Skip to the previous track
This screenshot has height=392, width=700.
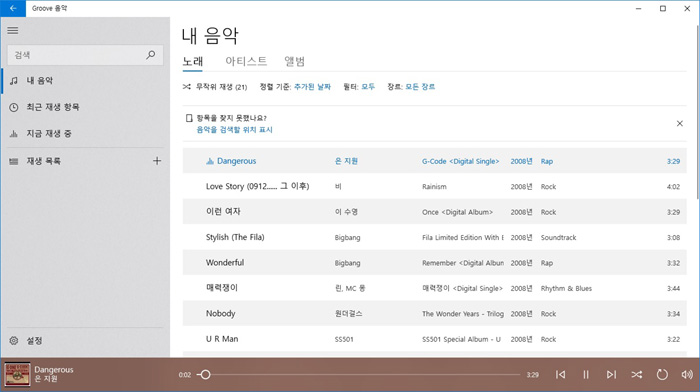pos(561,375)
